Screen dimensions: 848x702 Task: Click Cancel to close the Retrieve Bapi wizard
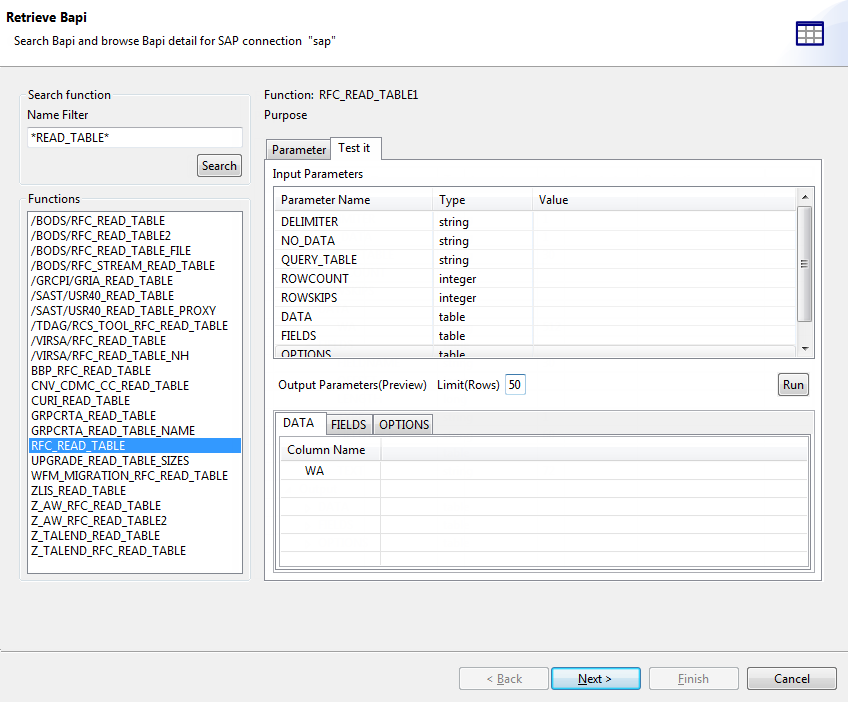(791, 678)
